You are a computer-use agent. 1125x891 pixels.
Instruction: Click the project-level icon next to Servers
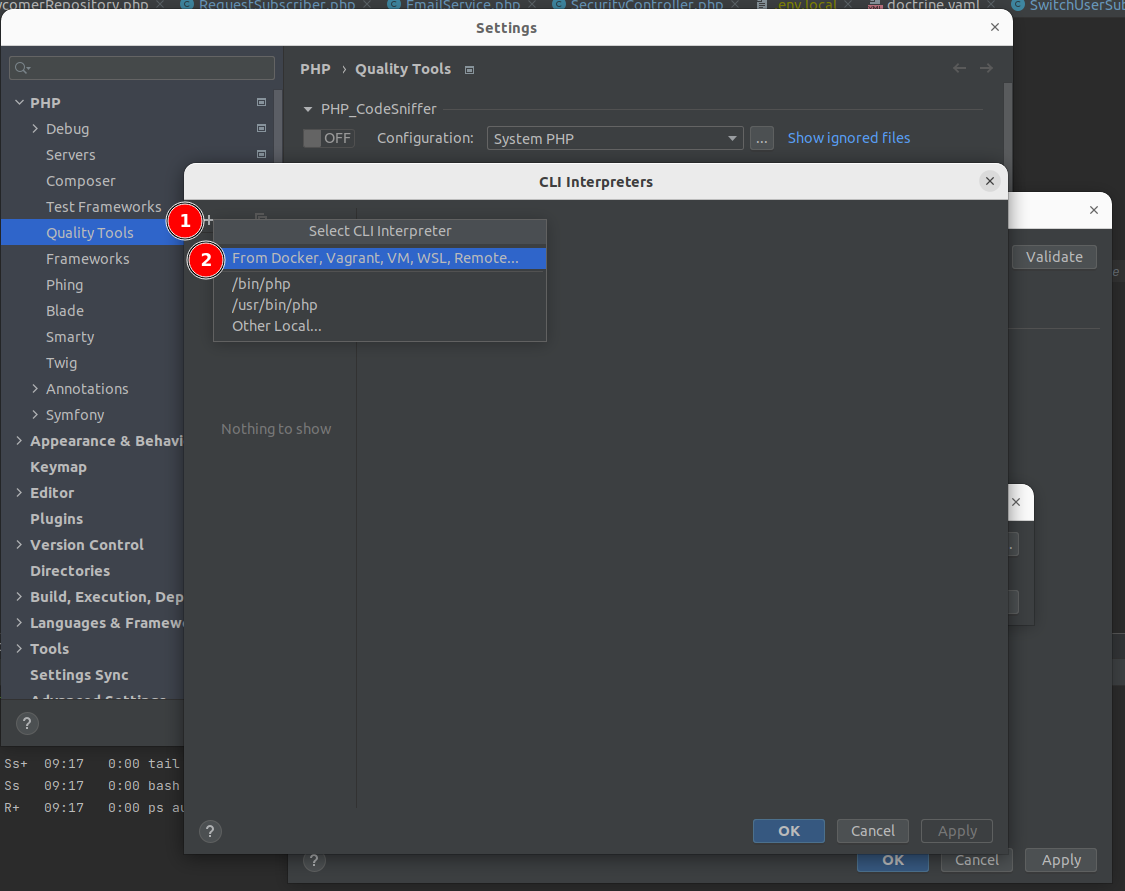click(261, 155)
